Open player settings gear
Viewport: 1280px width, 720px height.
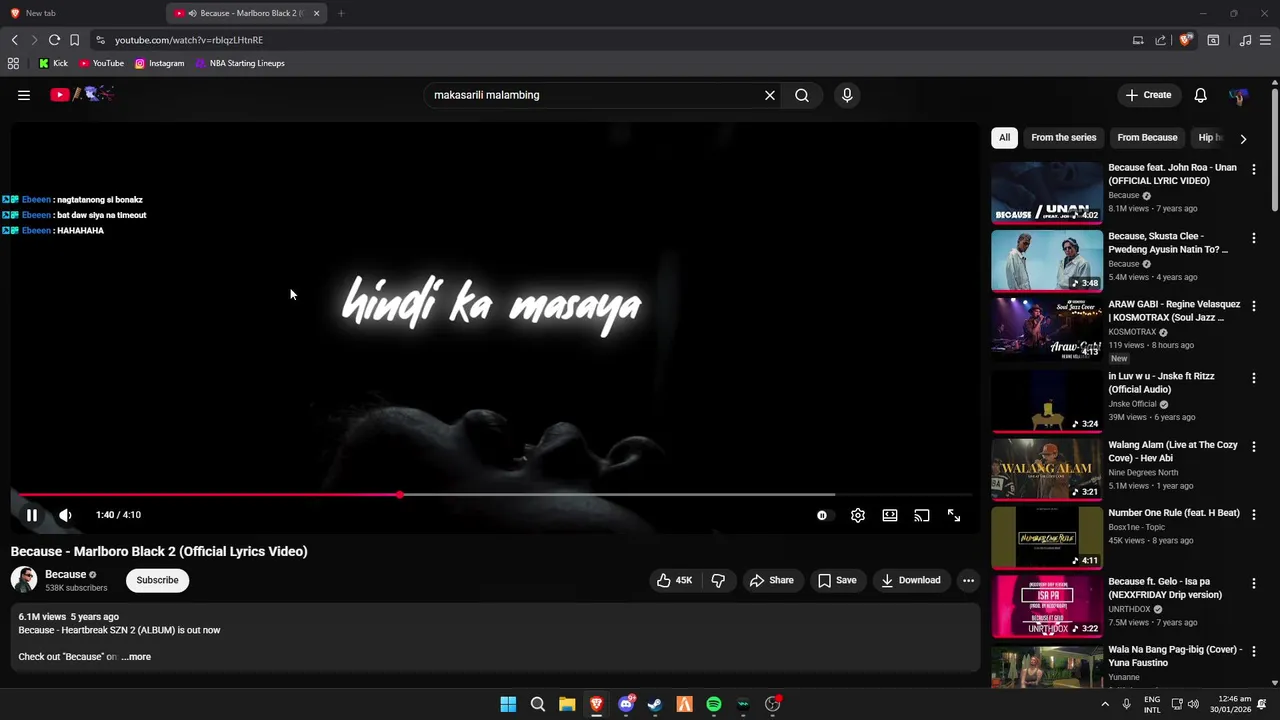[x=858, y=515]
